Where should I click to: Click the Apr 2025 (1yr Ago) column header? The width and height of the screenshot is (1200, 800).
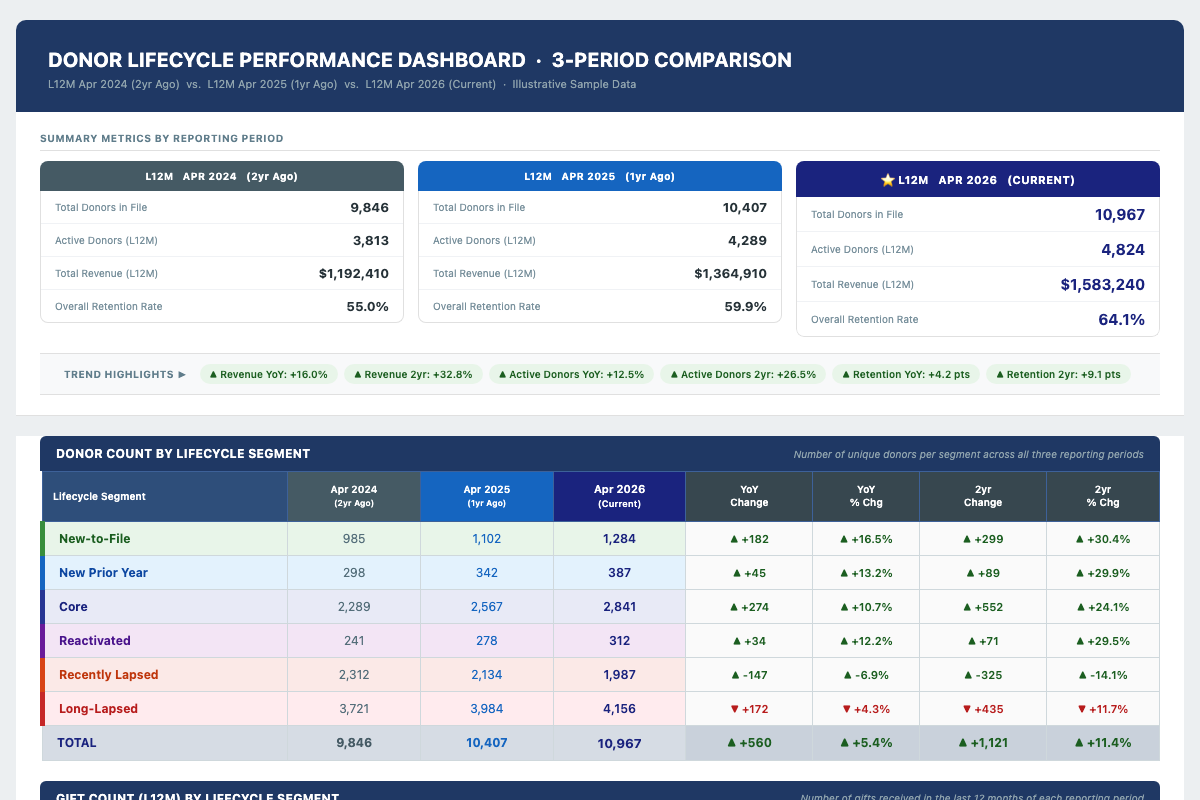tap(487, 496)
